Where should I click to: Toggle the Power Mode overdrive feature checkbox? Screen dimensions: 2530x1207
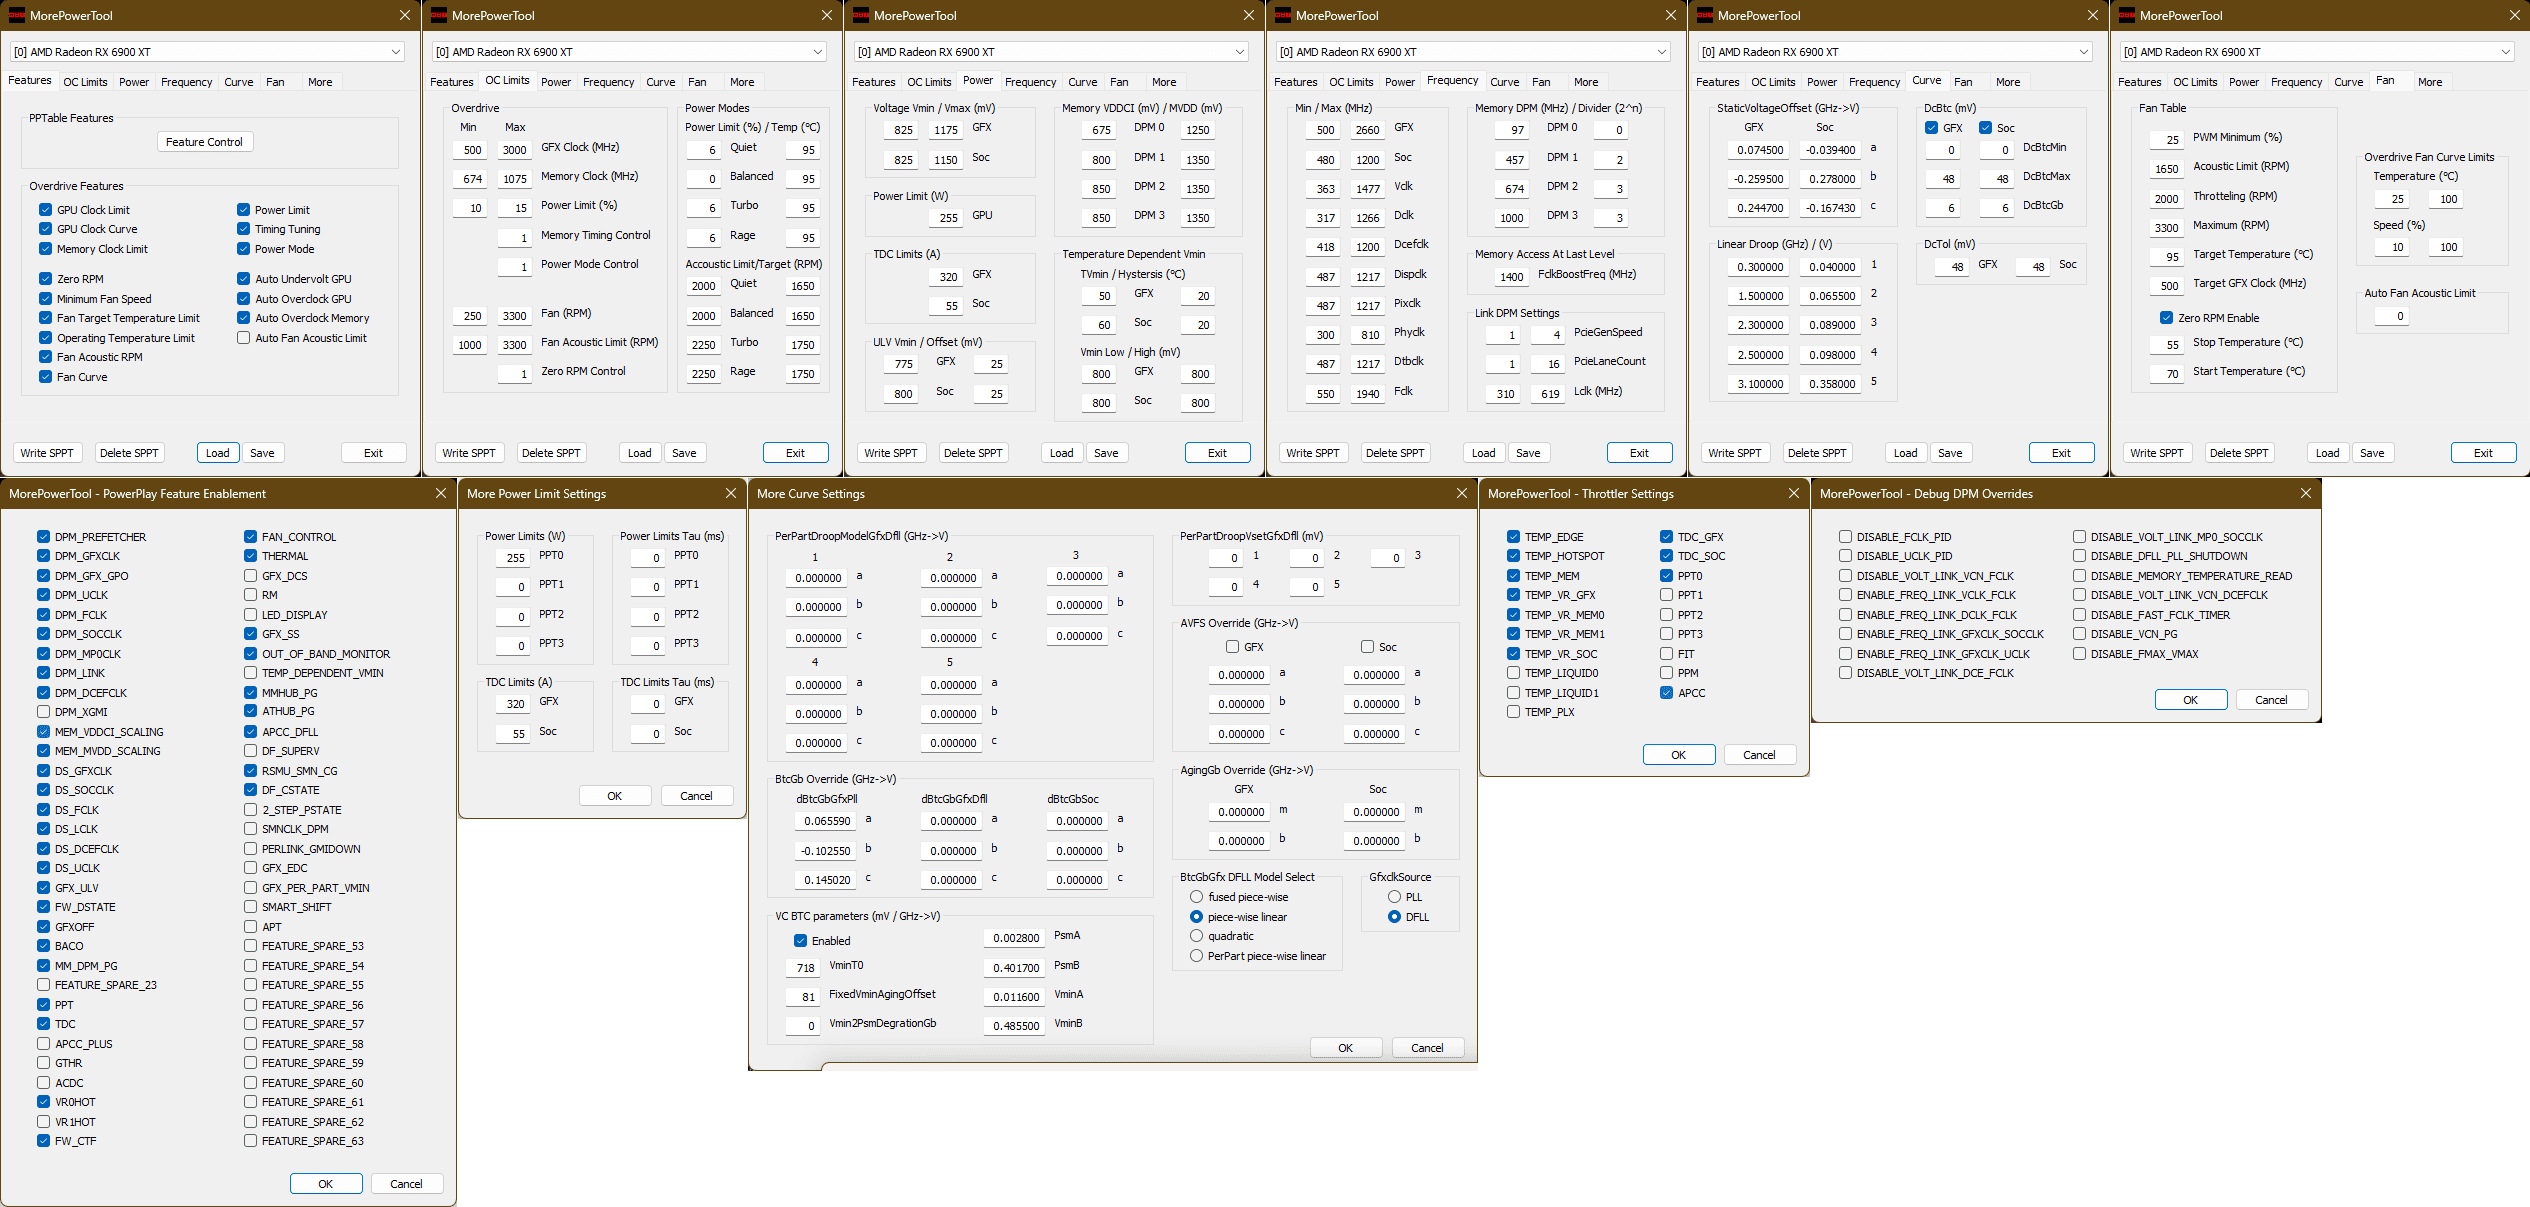click(x=243, y=249)
